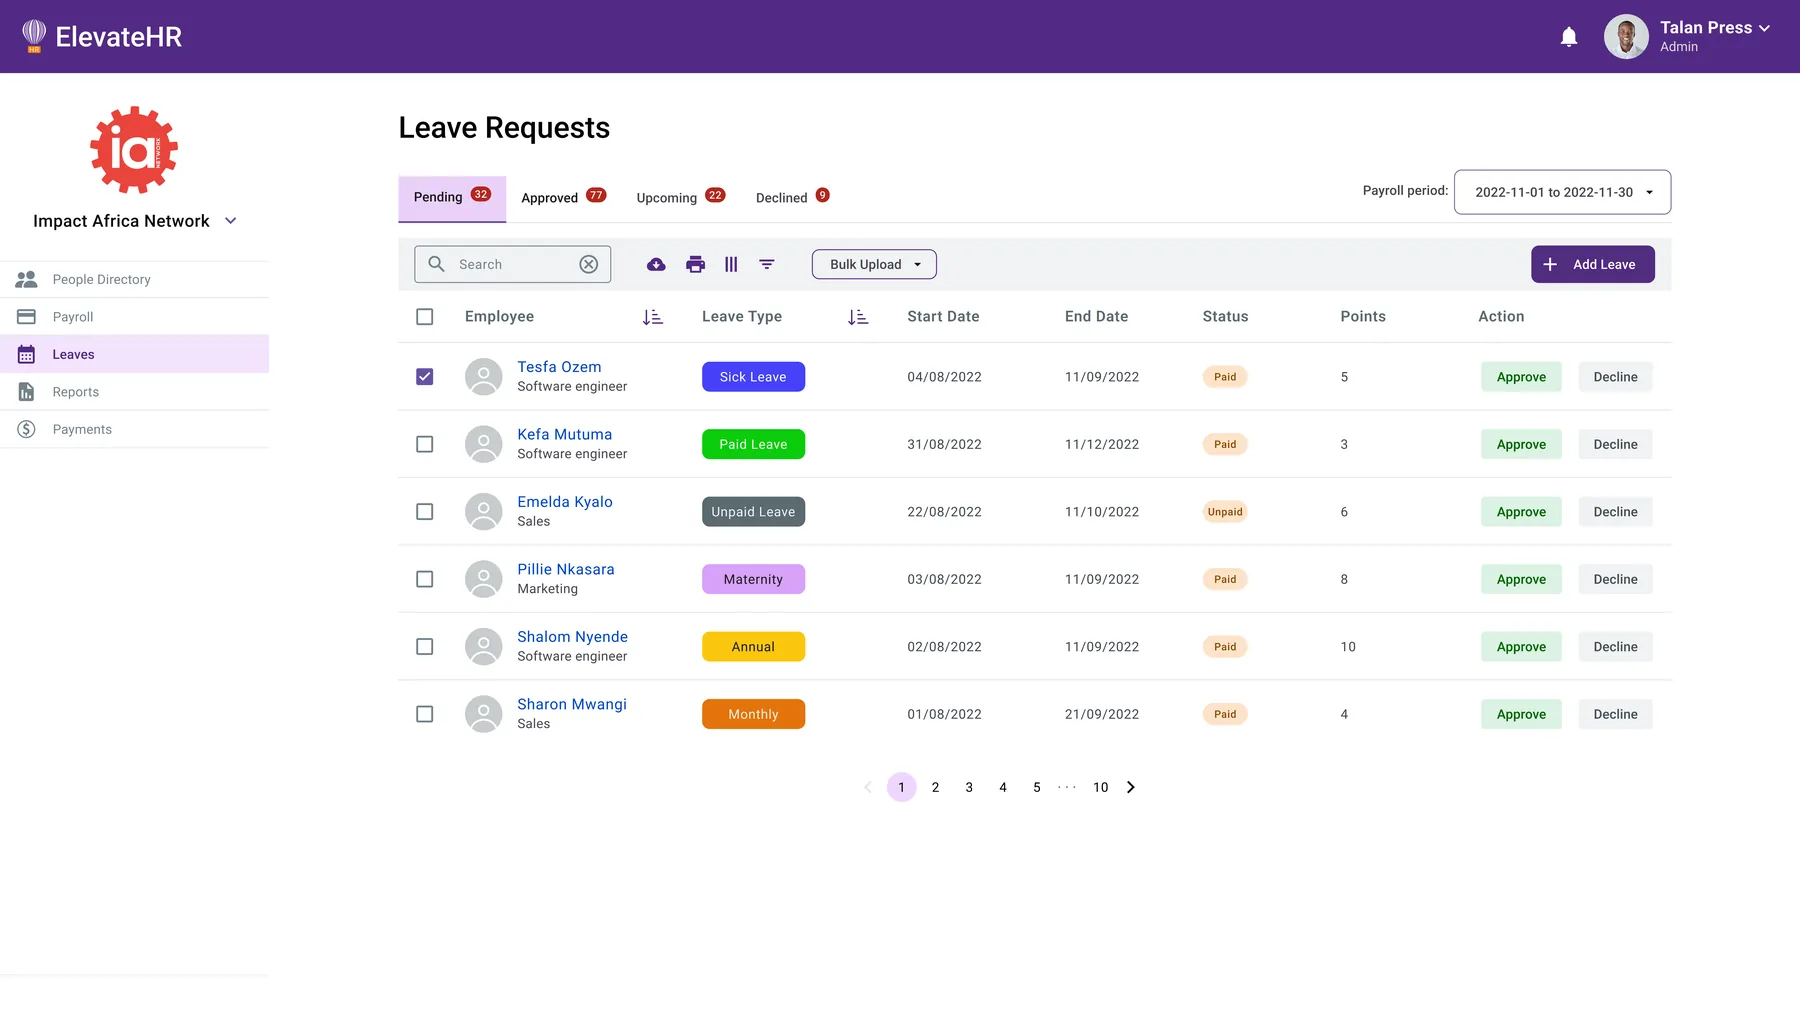Decline Pillie Nkasara's leave request
Image resolution: width=1800 pixels, height=1012 pixels.
[x=1615, y=579]
